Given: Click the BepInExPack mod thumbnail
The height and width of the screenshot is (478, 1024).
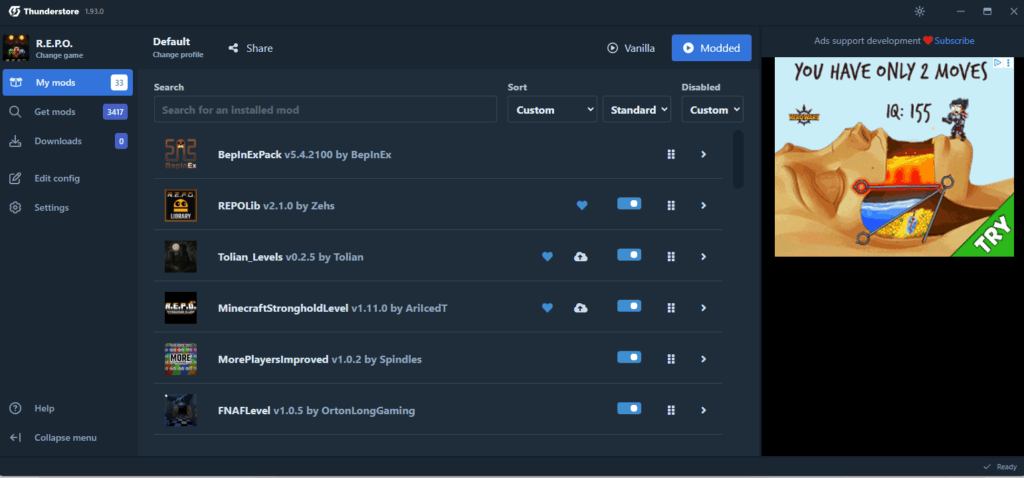Looking at the screenshot, I should (181, 154).
